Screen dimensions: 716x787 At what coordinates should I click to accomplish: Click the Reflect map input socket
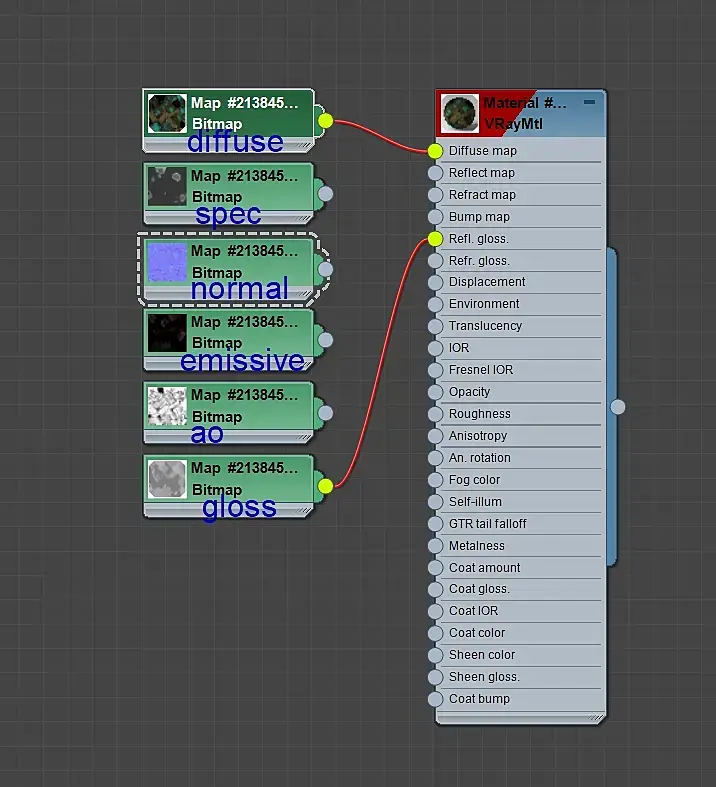(x=436, y=173)
